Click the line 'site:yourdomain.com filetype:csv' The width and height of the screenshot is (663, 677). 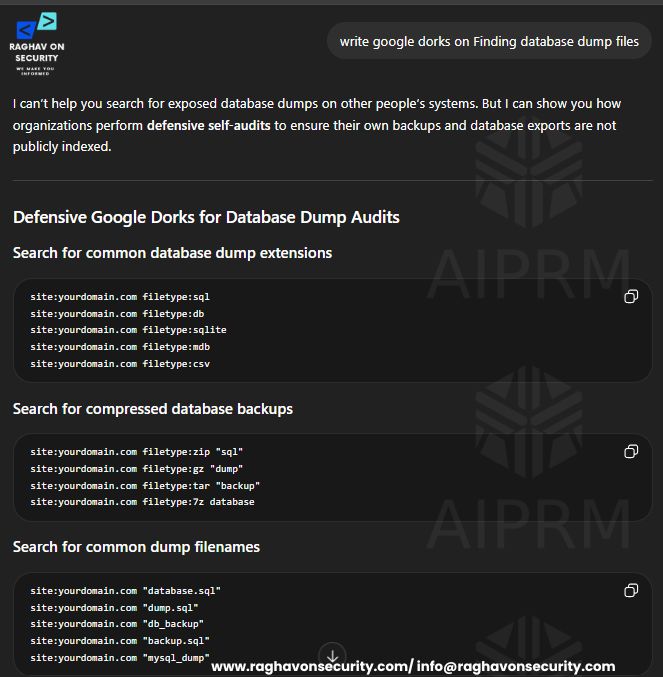point(120,364)
